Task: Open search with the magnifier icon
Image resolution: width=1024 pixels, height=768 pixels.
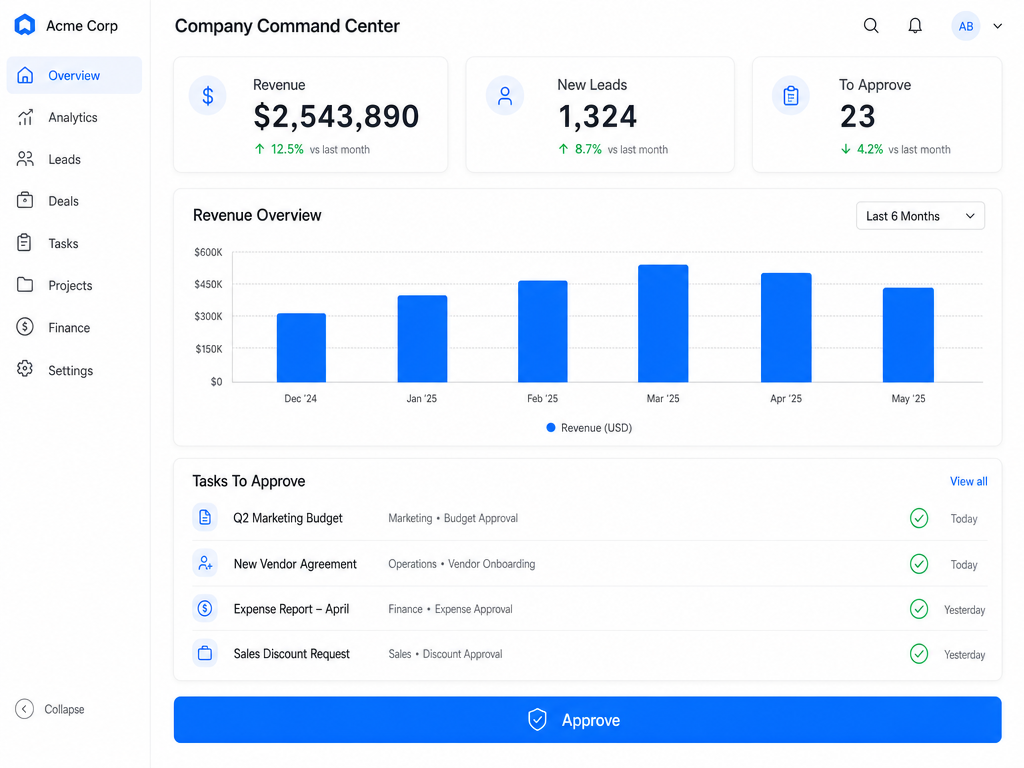Action: tap(871, 25)
